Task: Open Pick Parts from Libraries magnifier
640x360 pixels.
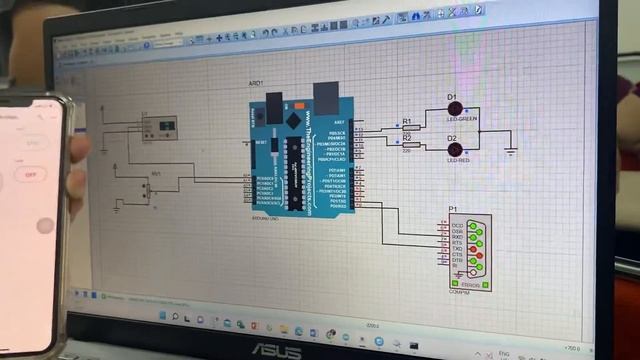Action: click(x=355, y=24)
